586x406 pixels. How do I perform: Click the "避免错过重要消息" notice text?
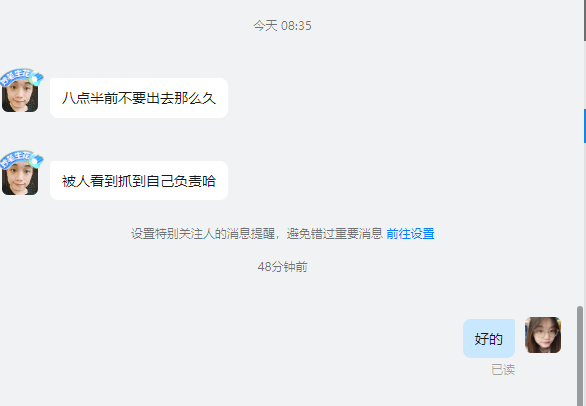tap(334, 234)
